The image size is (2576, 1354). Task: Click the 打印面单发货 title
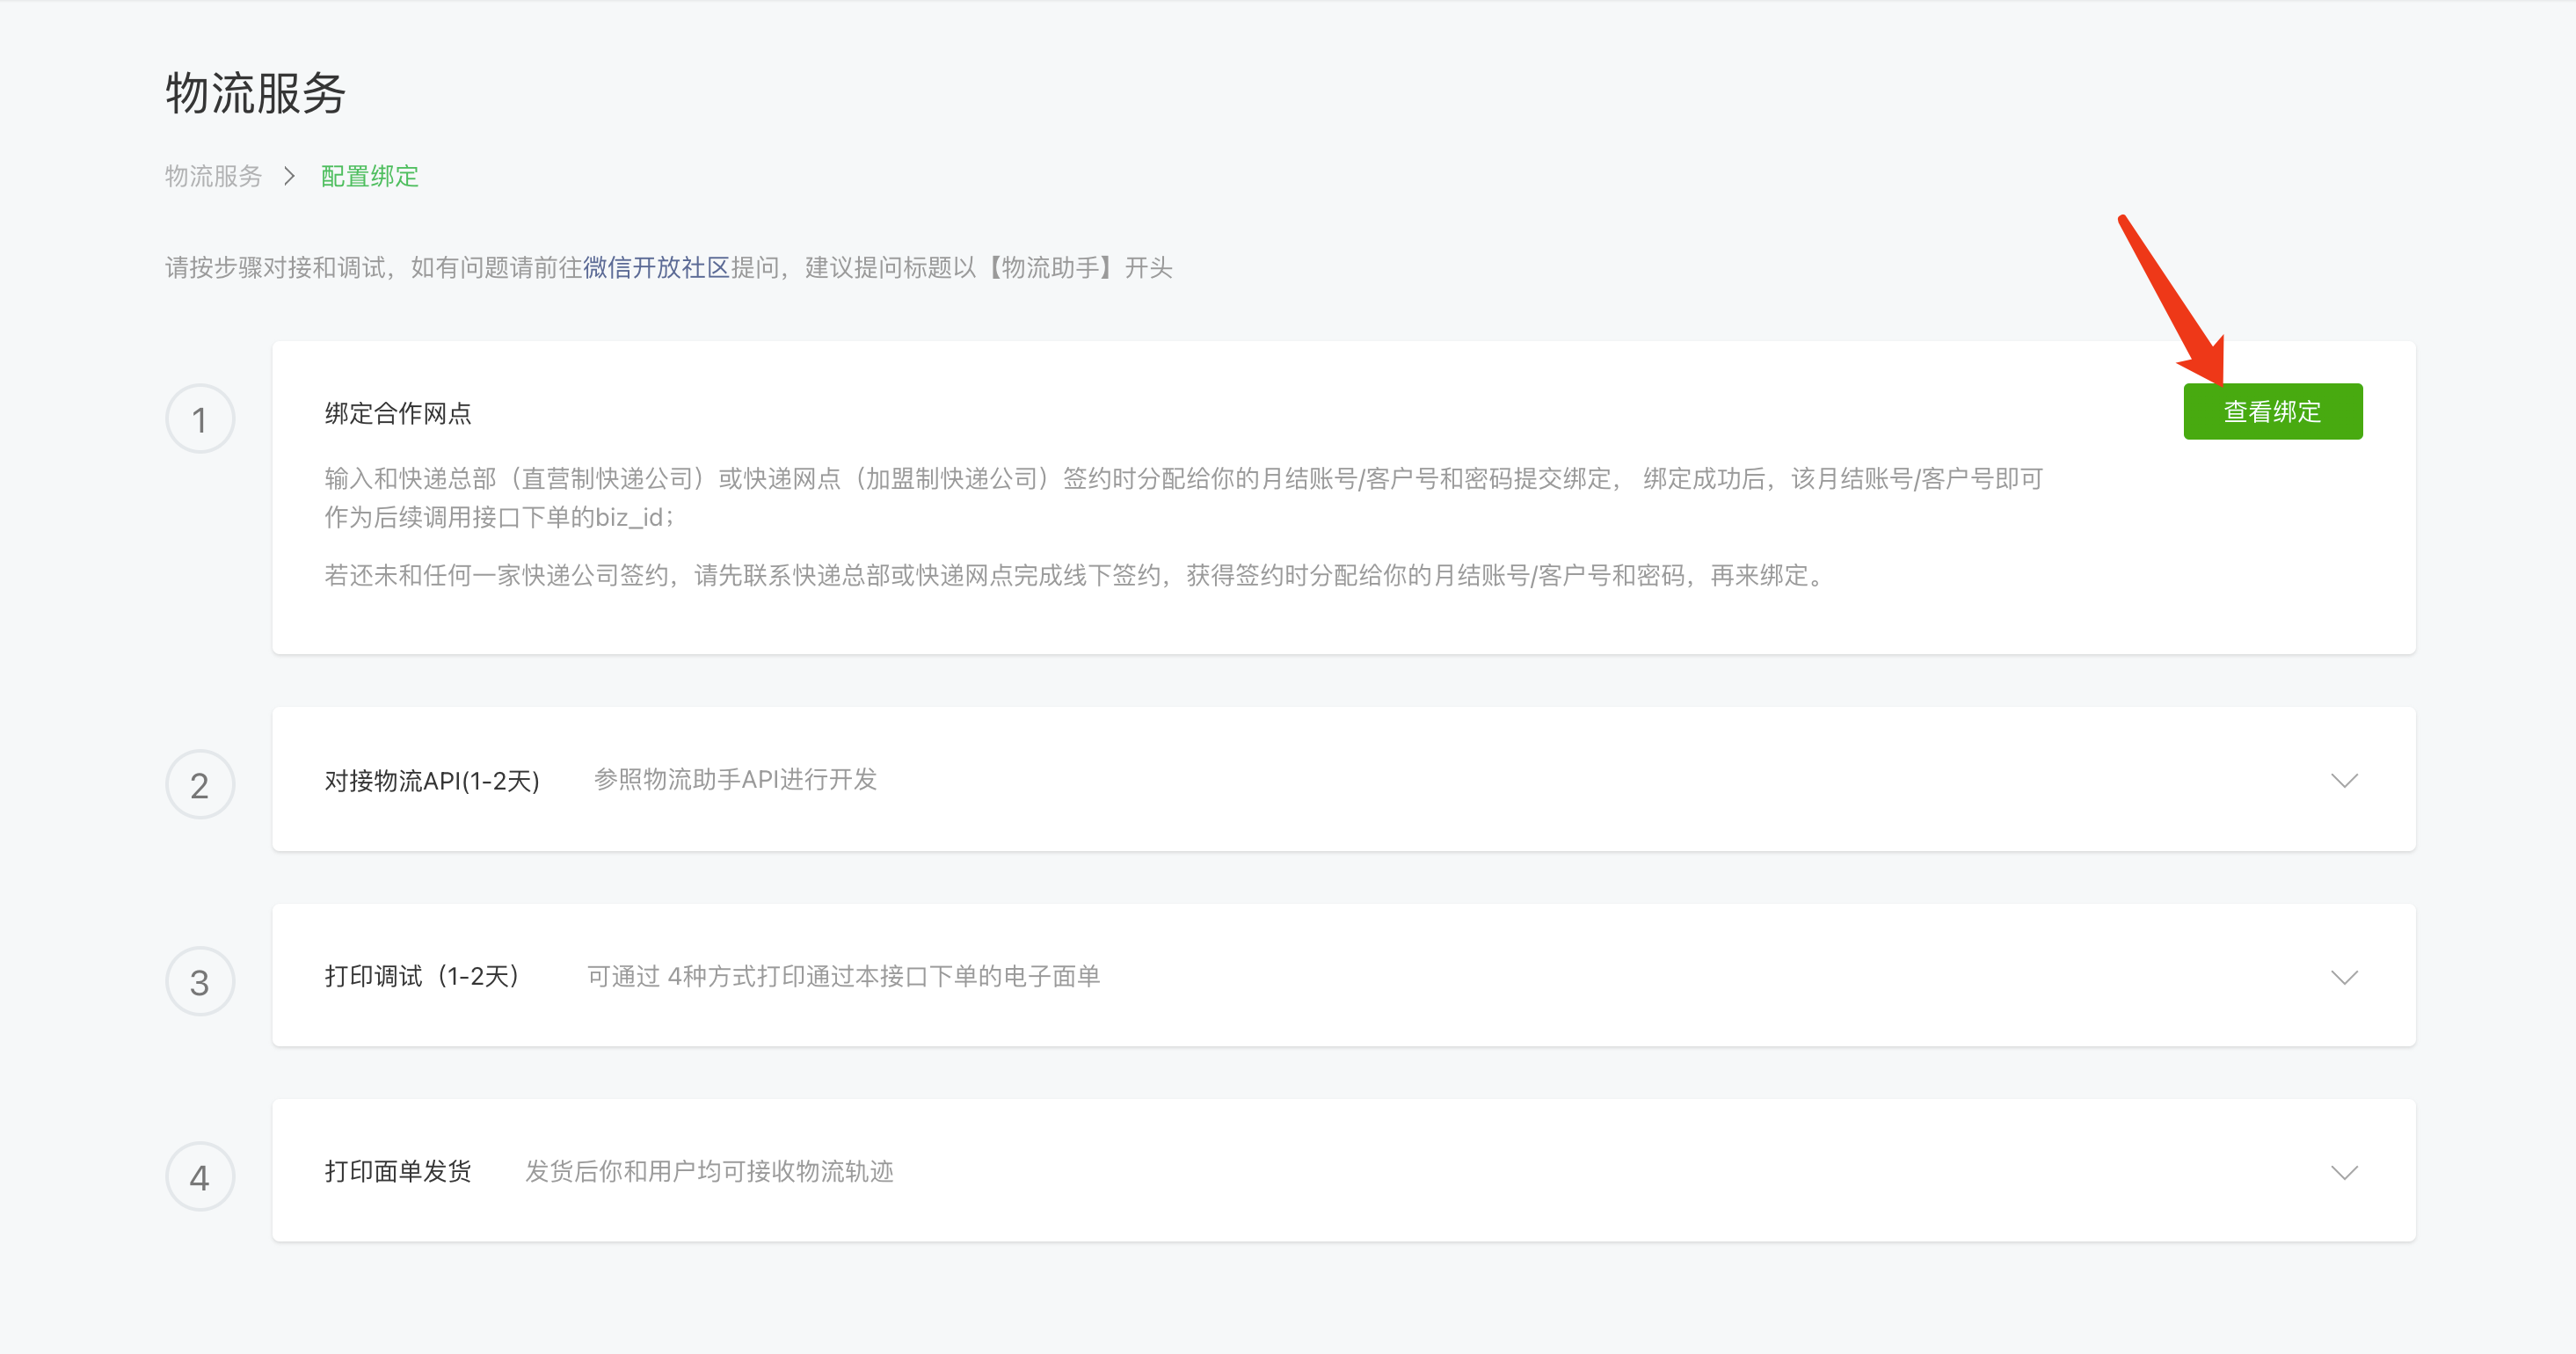pyautogui.click(x=398, y=1171)
